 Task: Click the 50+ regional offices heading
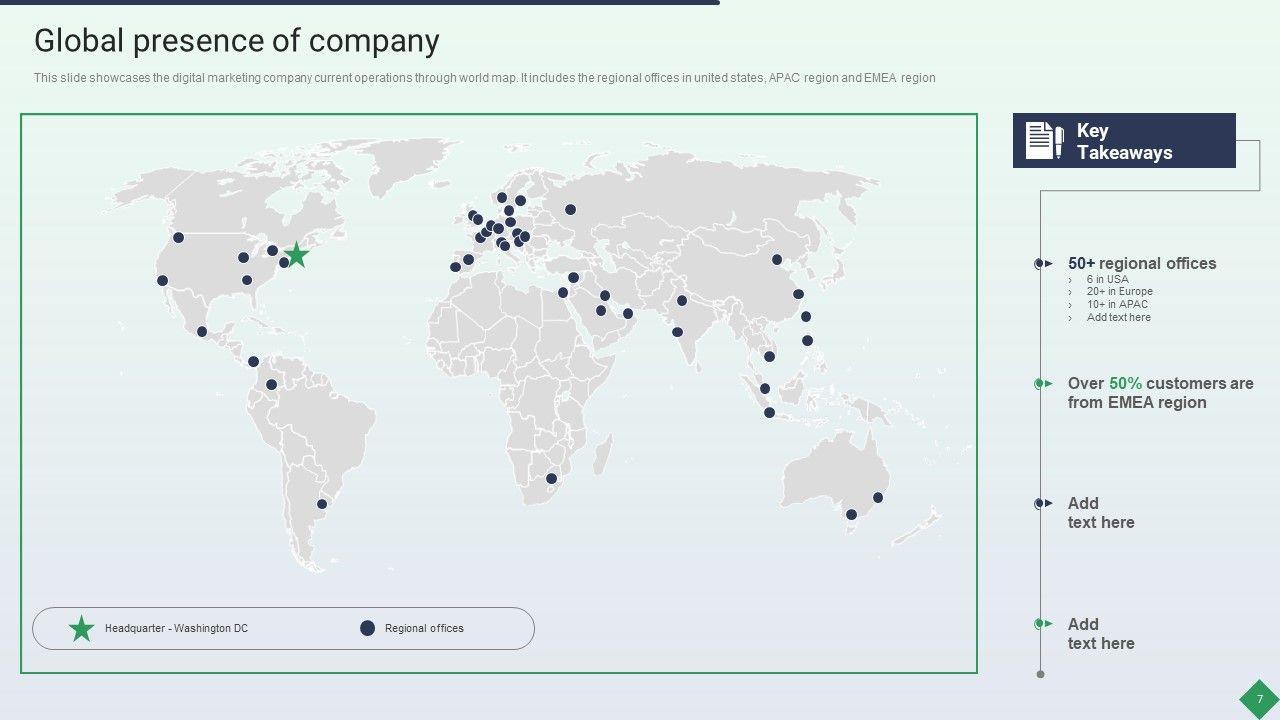[1142, 264]
